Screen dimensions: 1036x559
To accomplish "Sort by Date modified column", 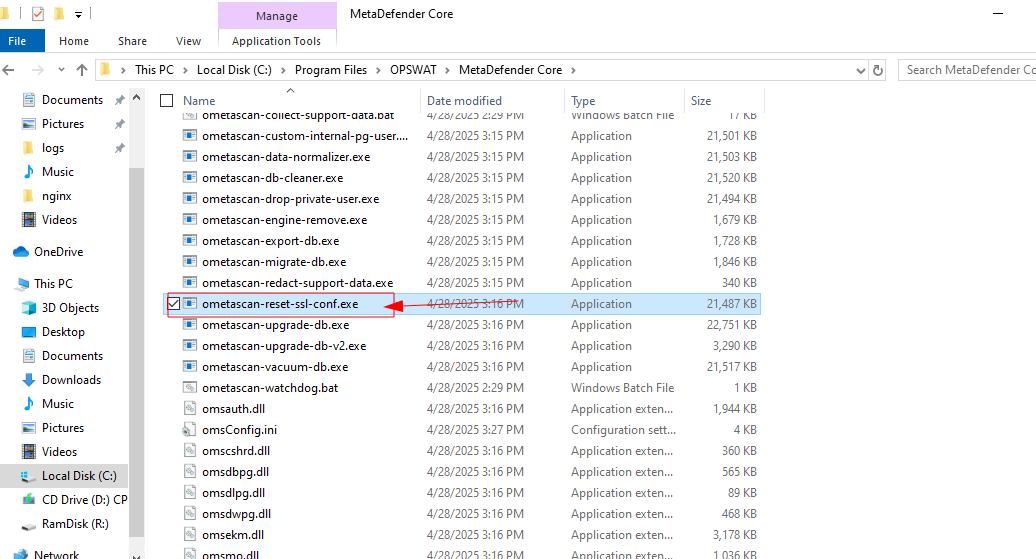I will pyautogui.click(x=464, y=100).
